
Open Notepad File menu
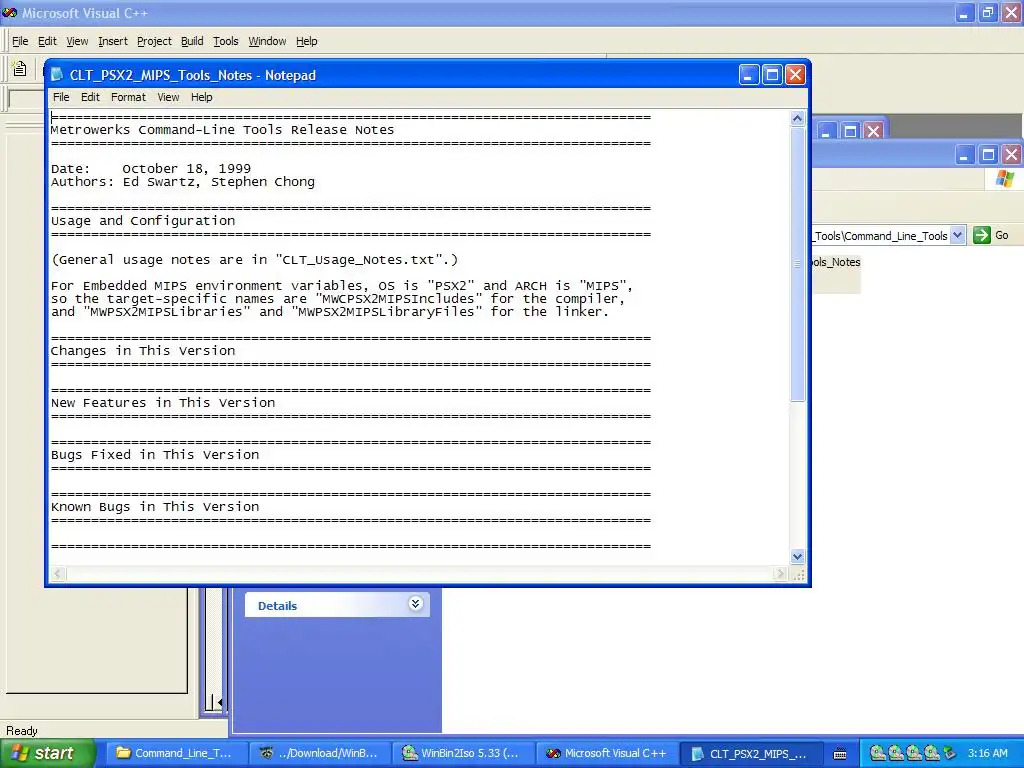61,97
